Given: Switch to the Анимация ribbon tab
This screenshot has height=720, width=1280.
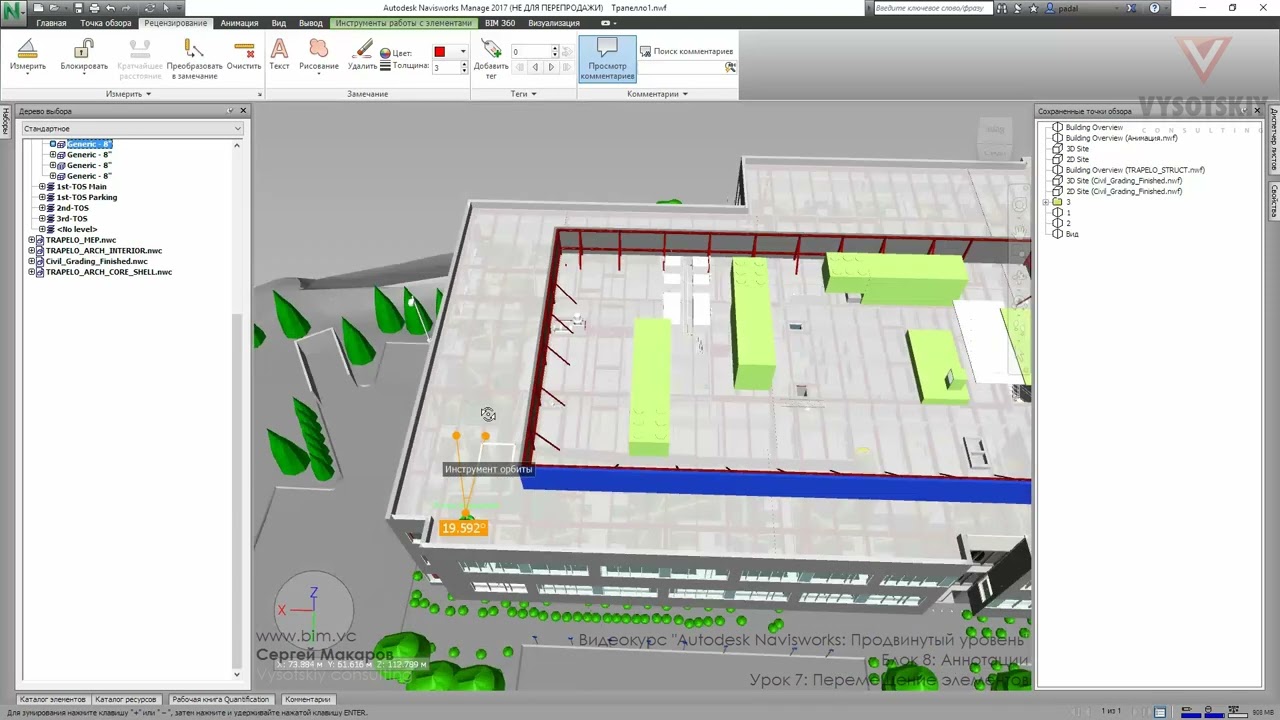Looking at the screenshot, I should 239,23.
